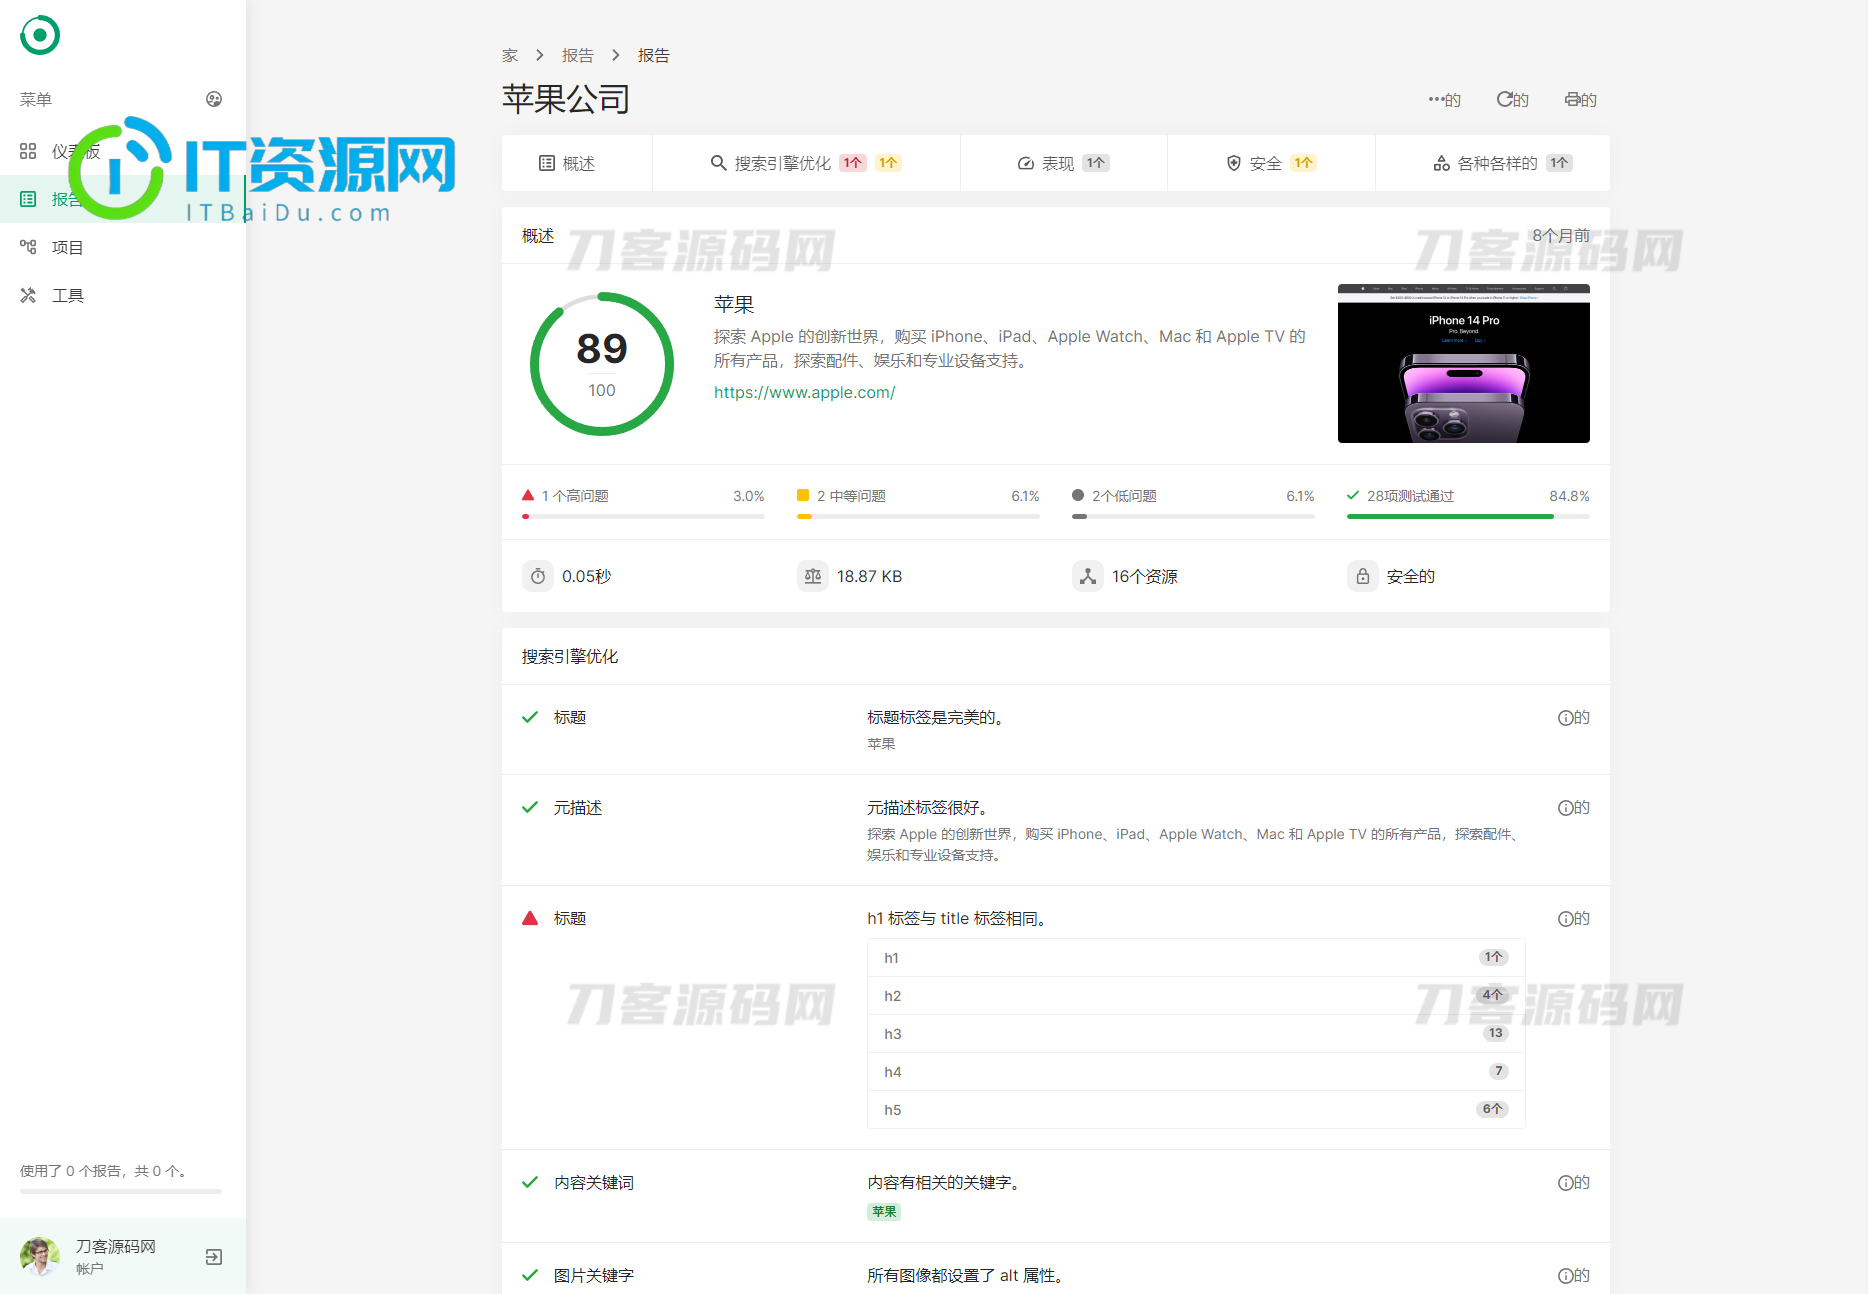The width and height of the screenshot is (1868, 1294).
Task: Expand the h3 heading row
Action: pos(1196,1034)
